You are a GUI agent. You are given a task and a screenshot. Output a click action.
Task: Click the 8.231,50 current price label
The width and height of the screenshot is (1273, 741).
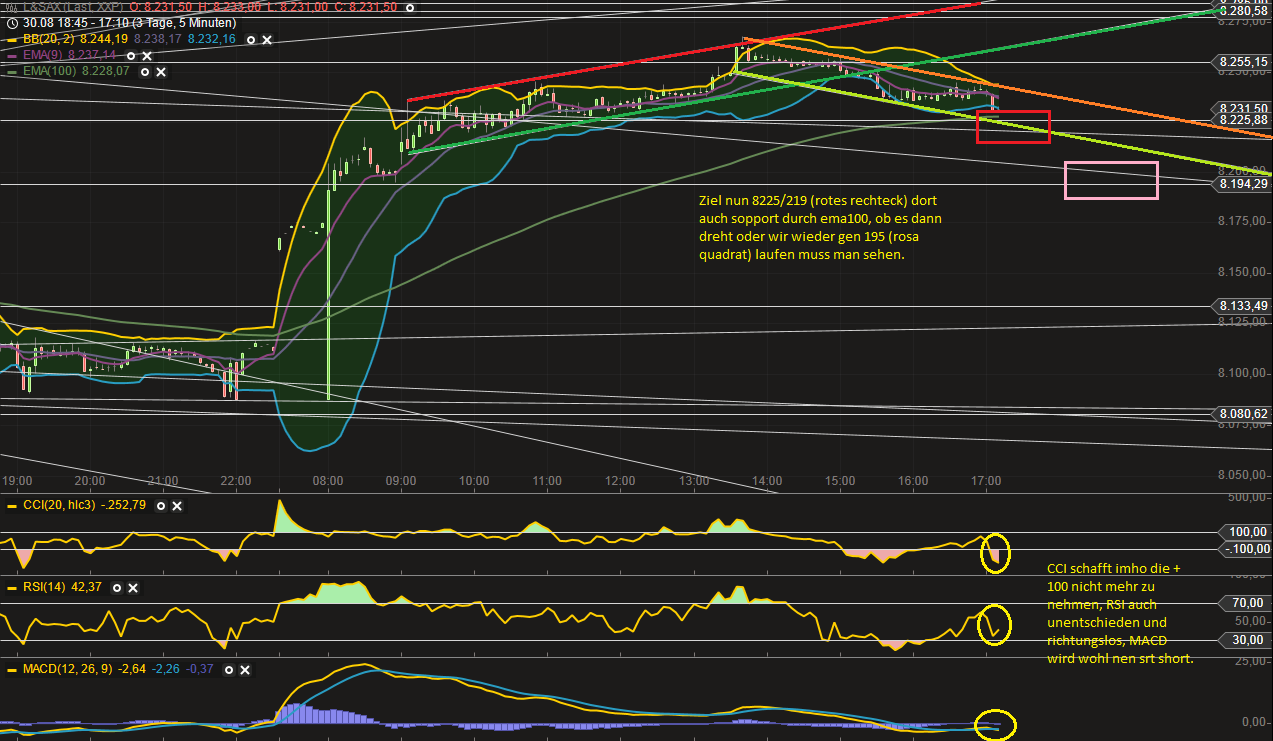pos(1243,109)
